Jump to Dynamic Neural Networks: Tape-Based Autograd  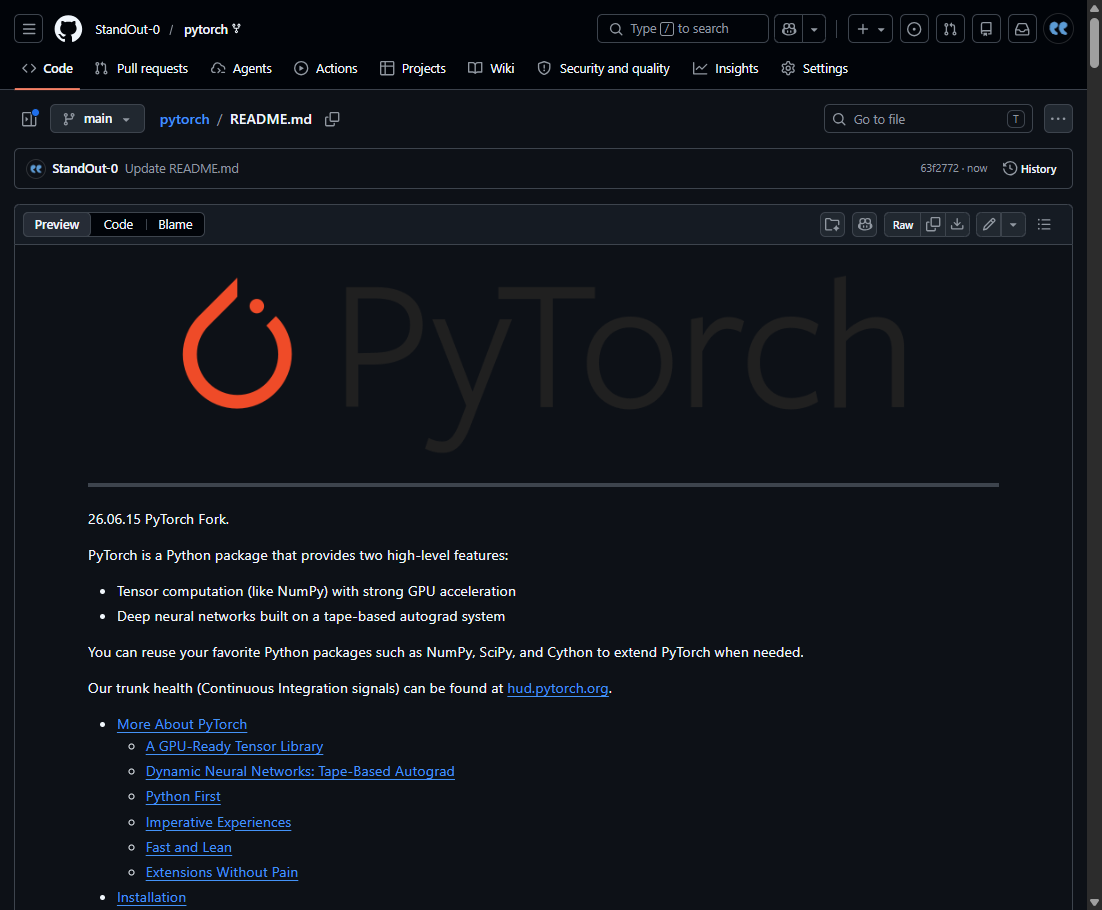(300, 772)
